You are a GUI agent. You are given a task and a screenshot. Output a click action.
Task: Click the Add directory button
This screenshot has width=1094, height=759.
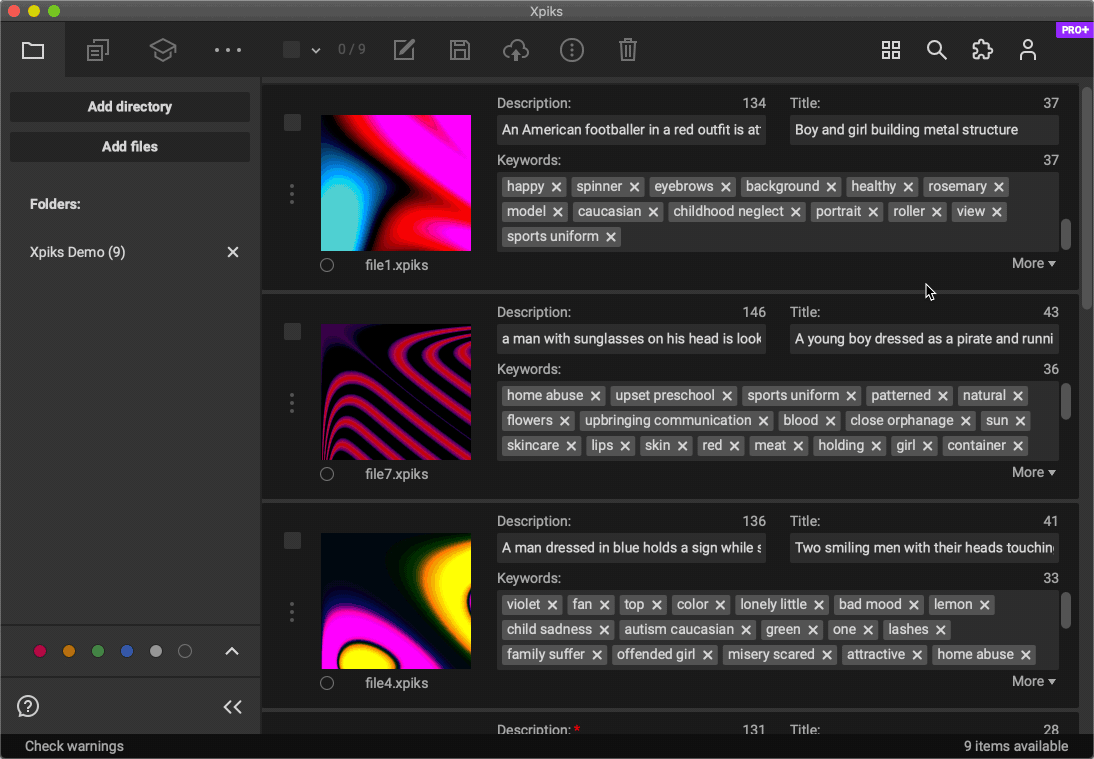point(129,107)
